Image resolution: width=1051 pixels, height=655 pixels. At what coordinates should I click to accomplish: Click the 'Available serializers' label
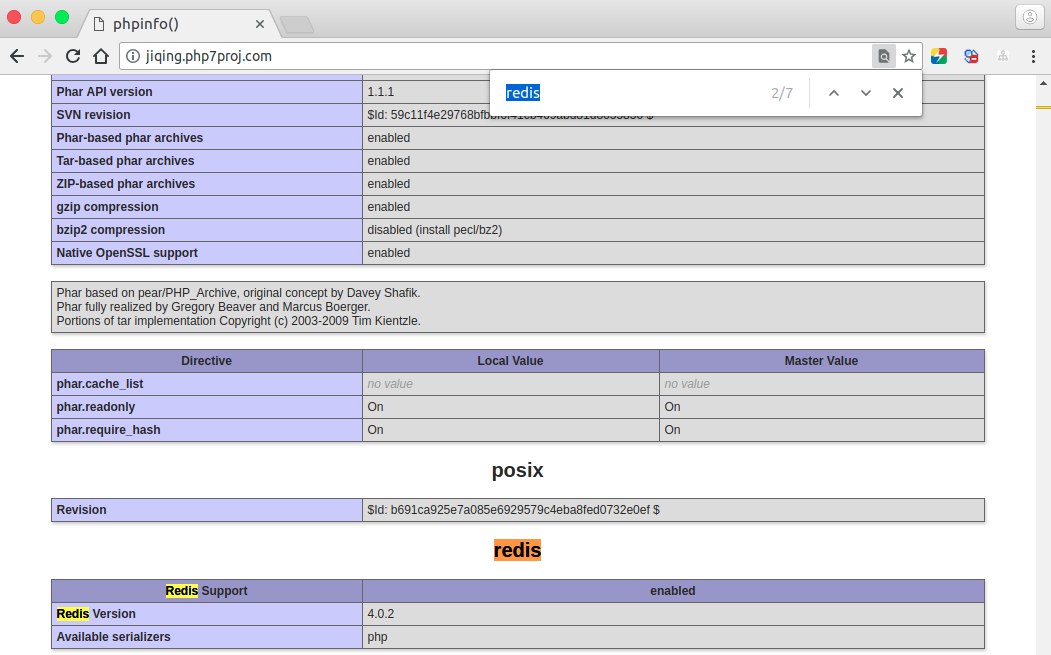[113, 637]
